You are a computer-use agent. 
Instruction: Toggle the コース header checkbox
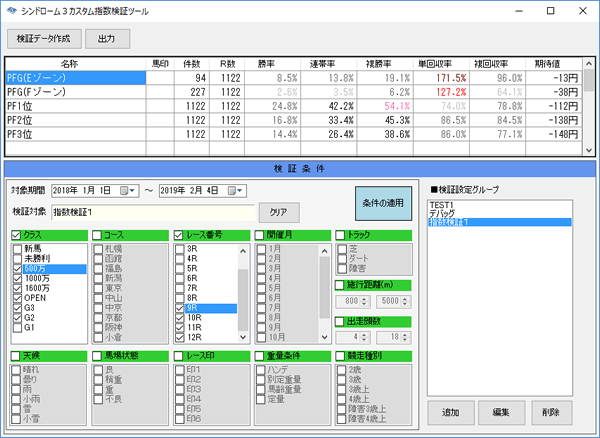(x=97, y=235)
